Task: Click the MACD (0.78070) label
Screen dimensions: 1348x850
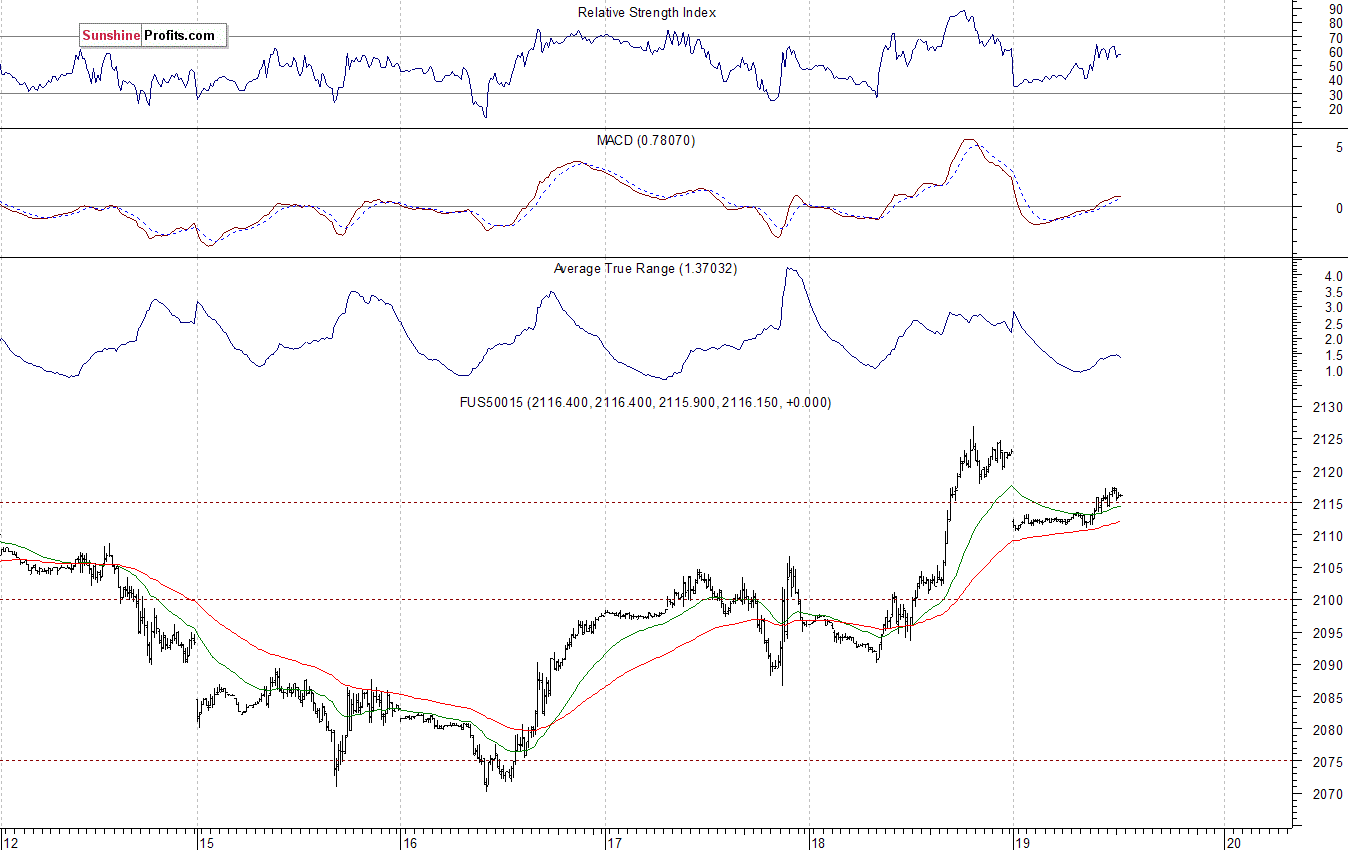Action: point(646,141)
